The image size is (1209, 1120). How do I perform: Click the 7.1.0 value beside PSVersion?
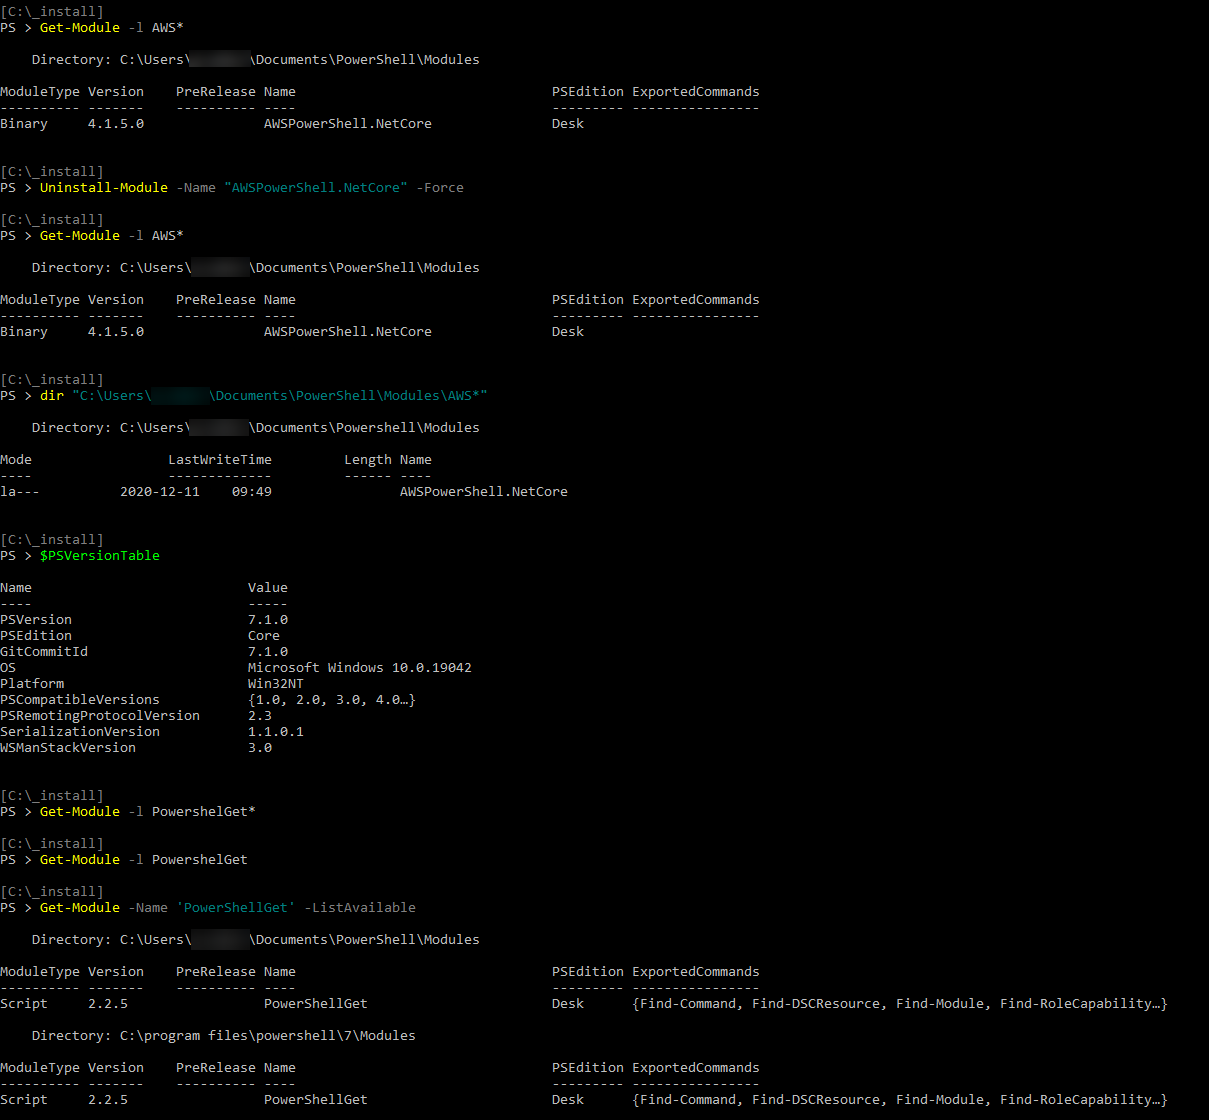pos(268,619)
